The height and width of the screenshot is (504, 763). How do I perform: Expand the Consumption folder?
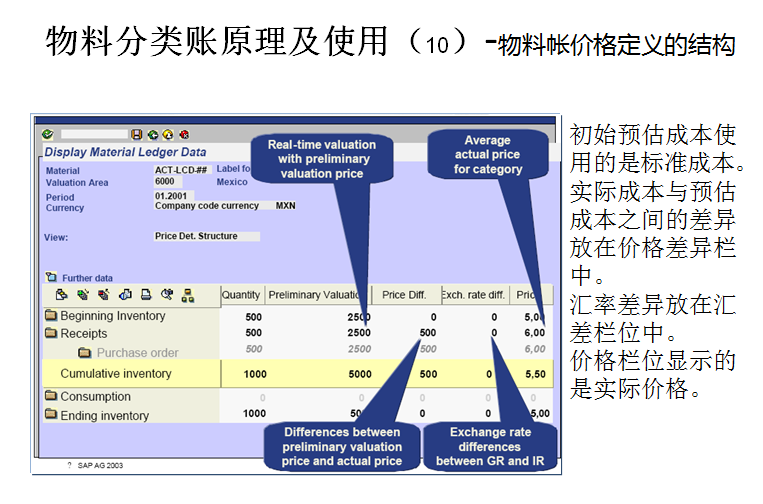point(51,396)
